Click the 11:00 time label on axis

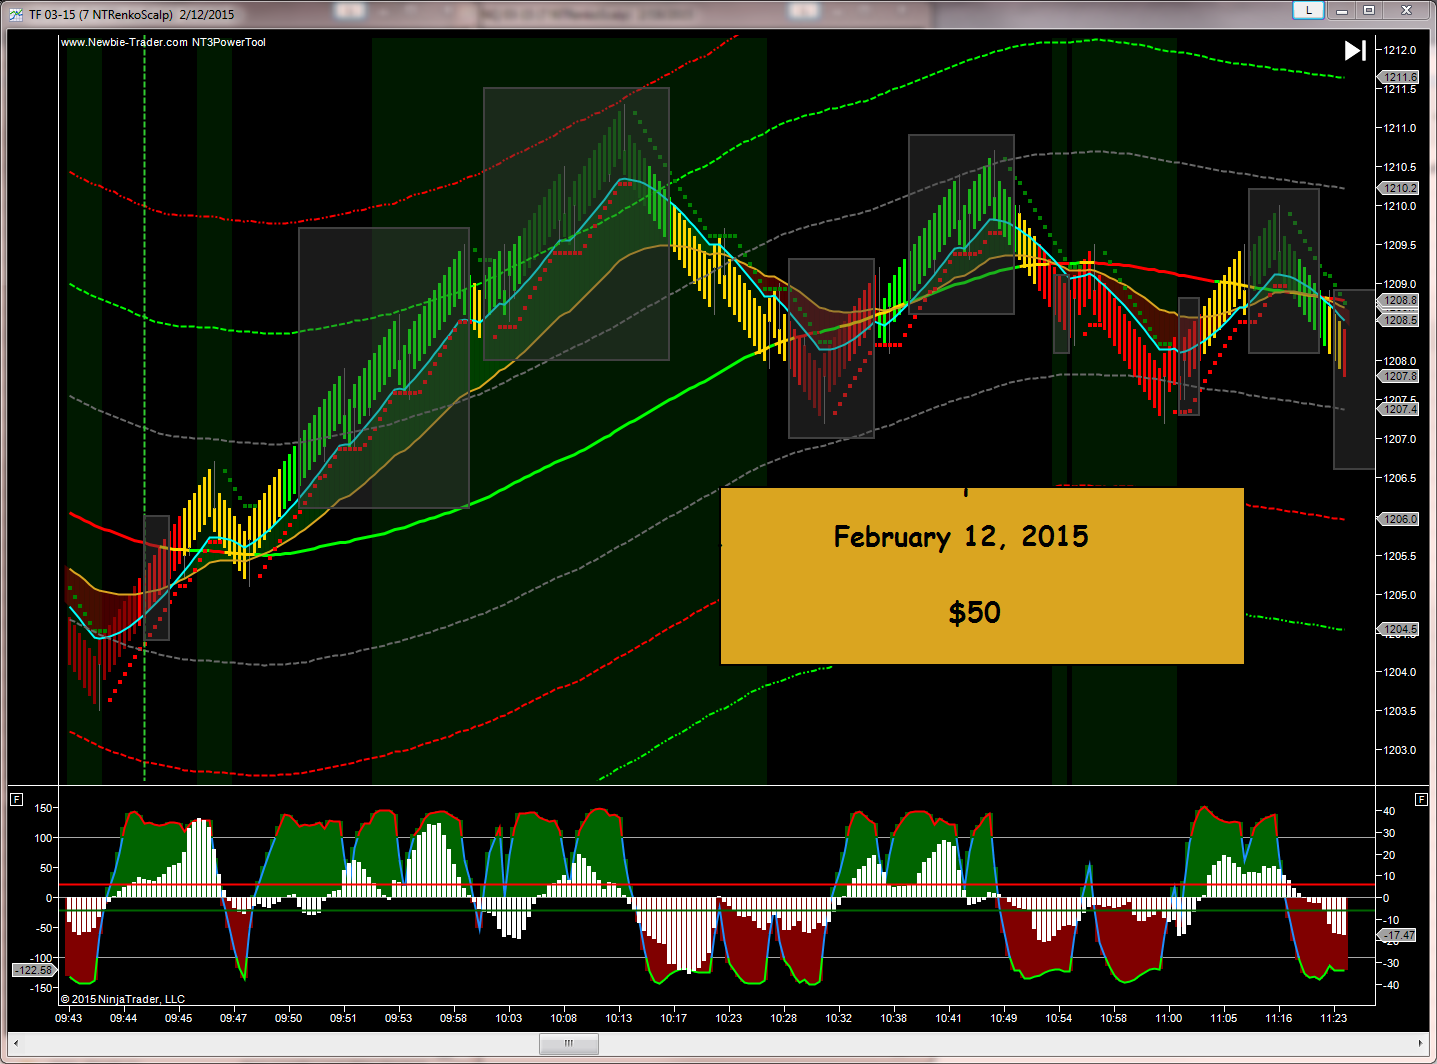pos(1168,1018)
